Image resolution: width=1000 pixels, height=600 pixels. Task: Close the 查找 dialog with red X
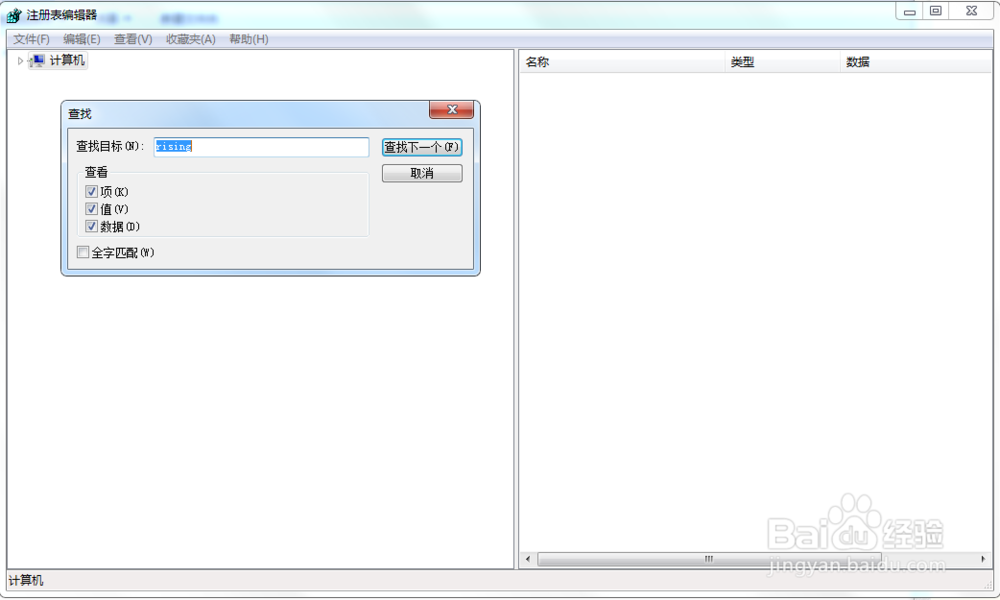(452, 110)
